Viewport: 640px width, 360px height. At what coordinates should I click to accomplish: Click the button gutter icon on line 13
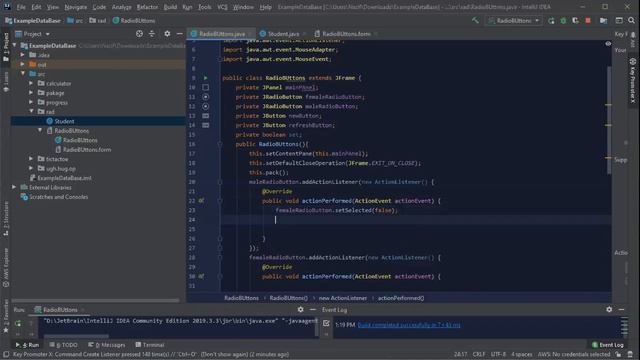[205, 116]
